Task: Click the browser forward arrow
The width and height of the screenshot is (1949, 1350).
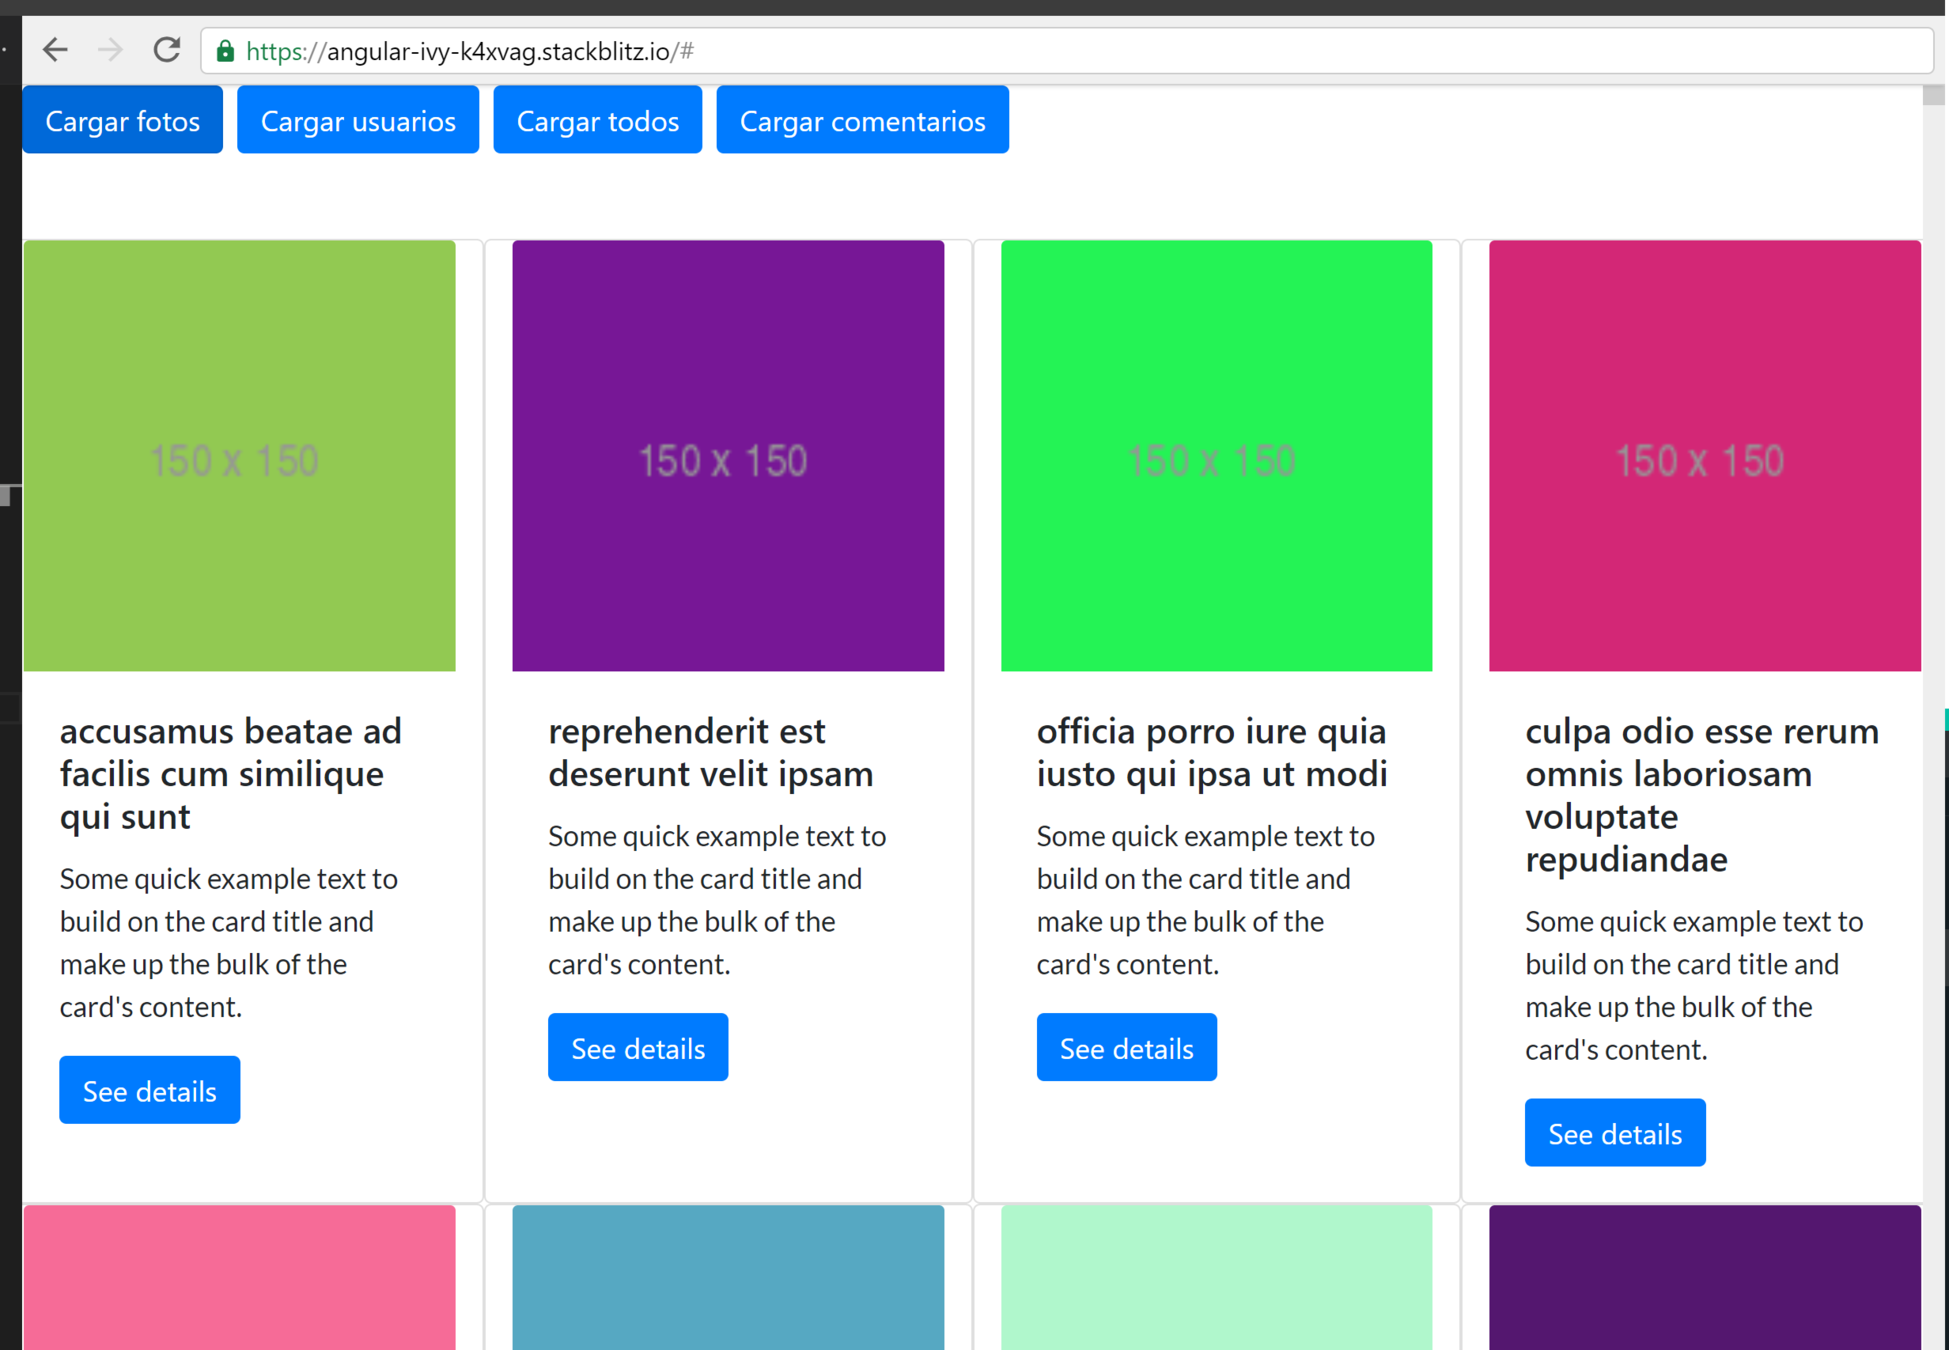Action: (110, 50)
